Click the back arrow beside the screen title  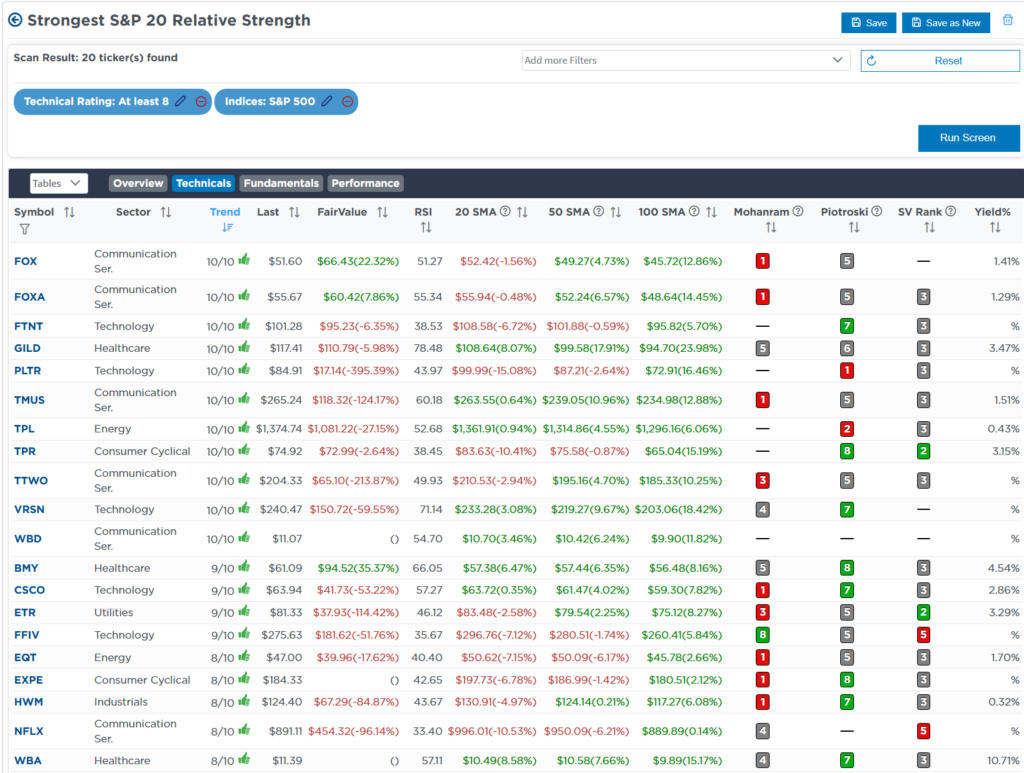(15, 20)
